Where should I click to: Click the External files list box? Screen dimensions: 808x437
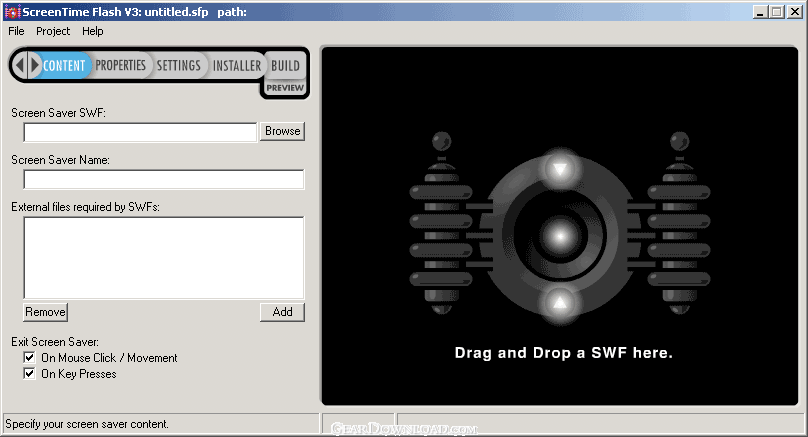(164, 258)
